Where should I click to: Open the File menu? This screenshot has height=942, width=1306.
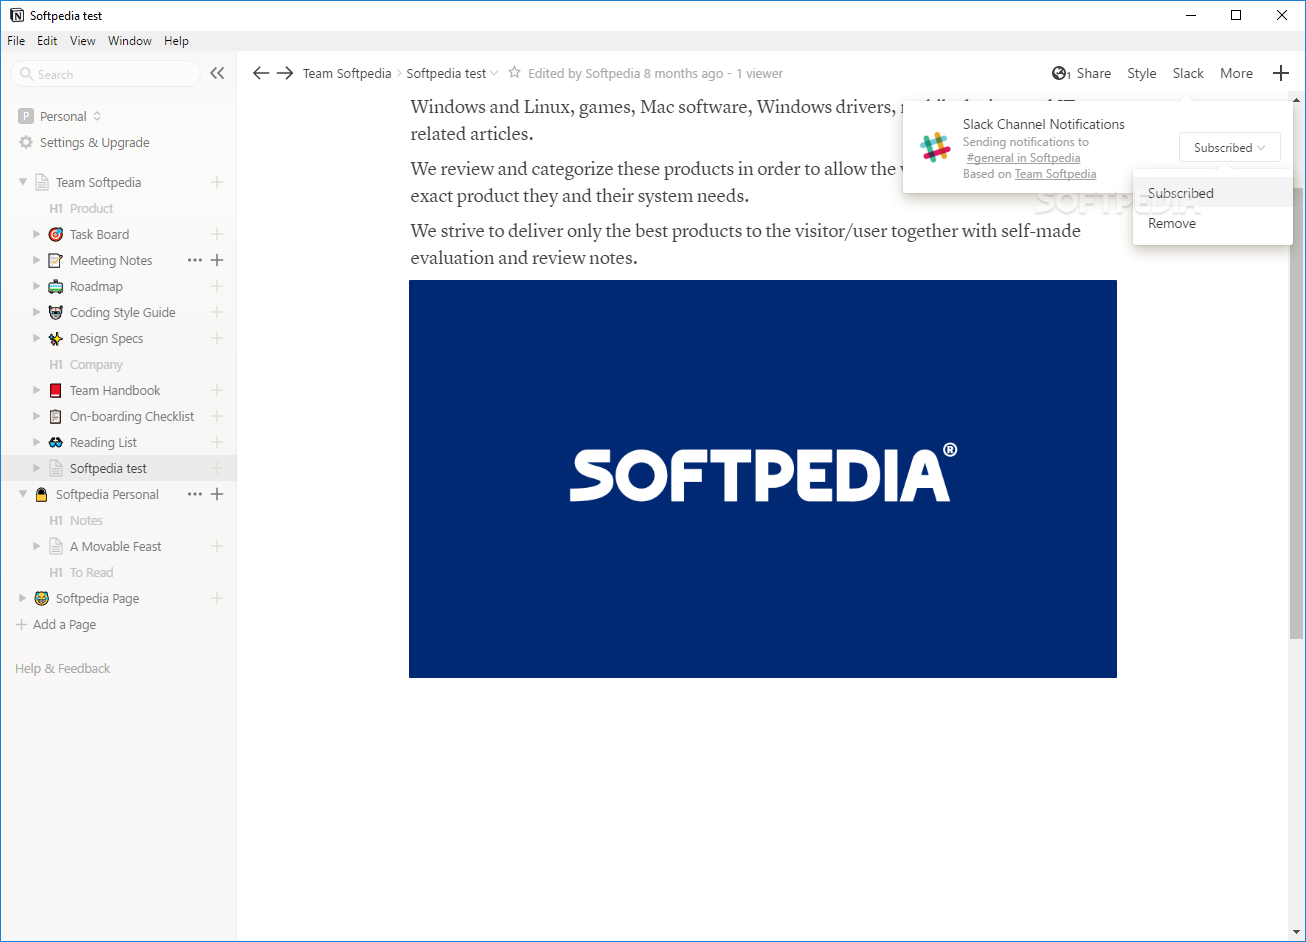(x=16, y=41)
